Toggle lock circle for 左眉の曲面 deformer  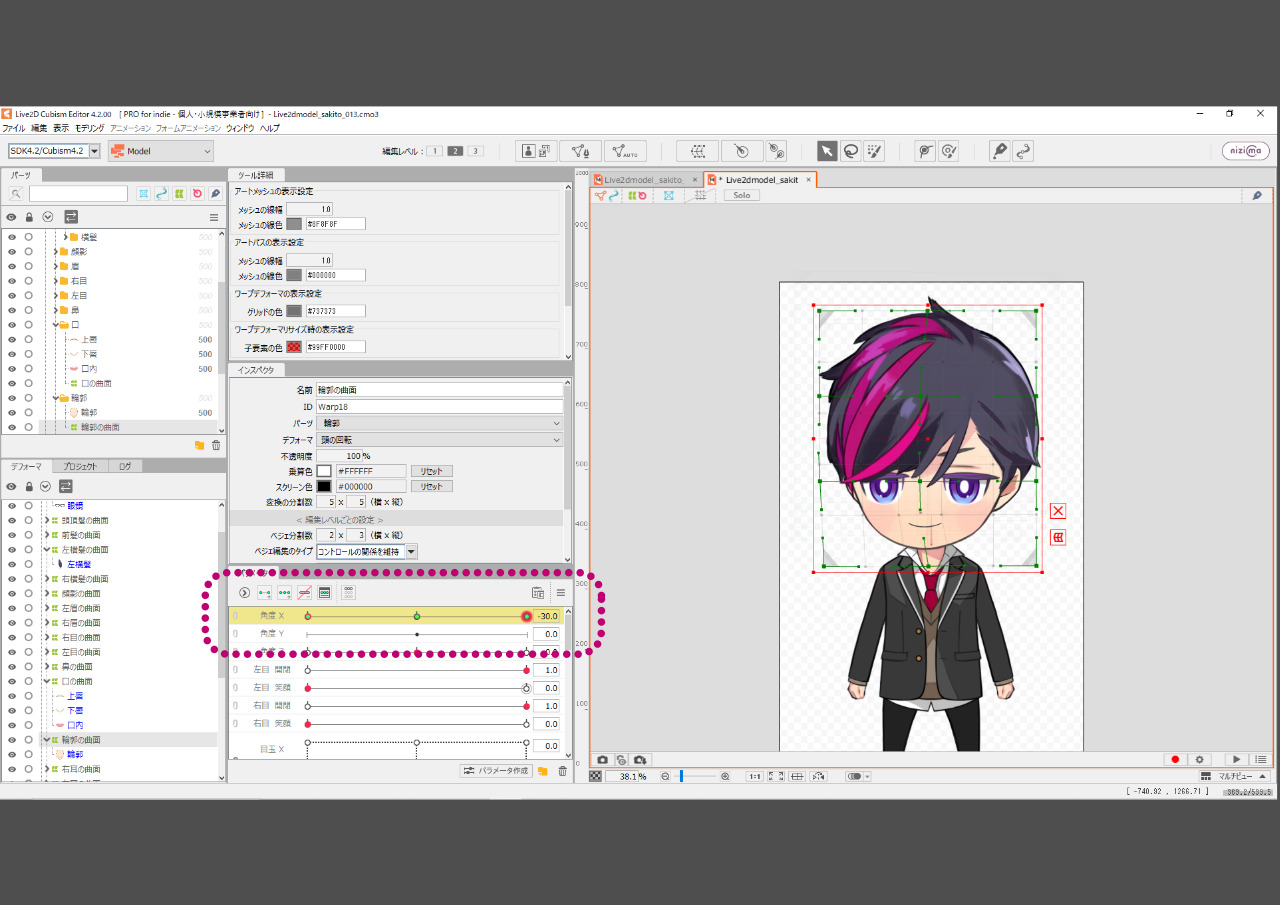tap(29, 608)
